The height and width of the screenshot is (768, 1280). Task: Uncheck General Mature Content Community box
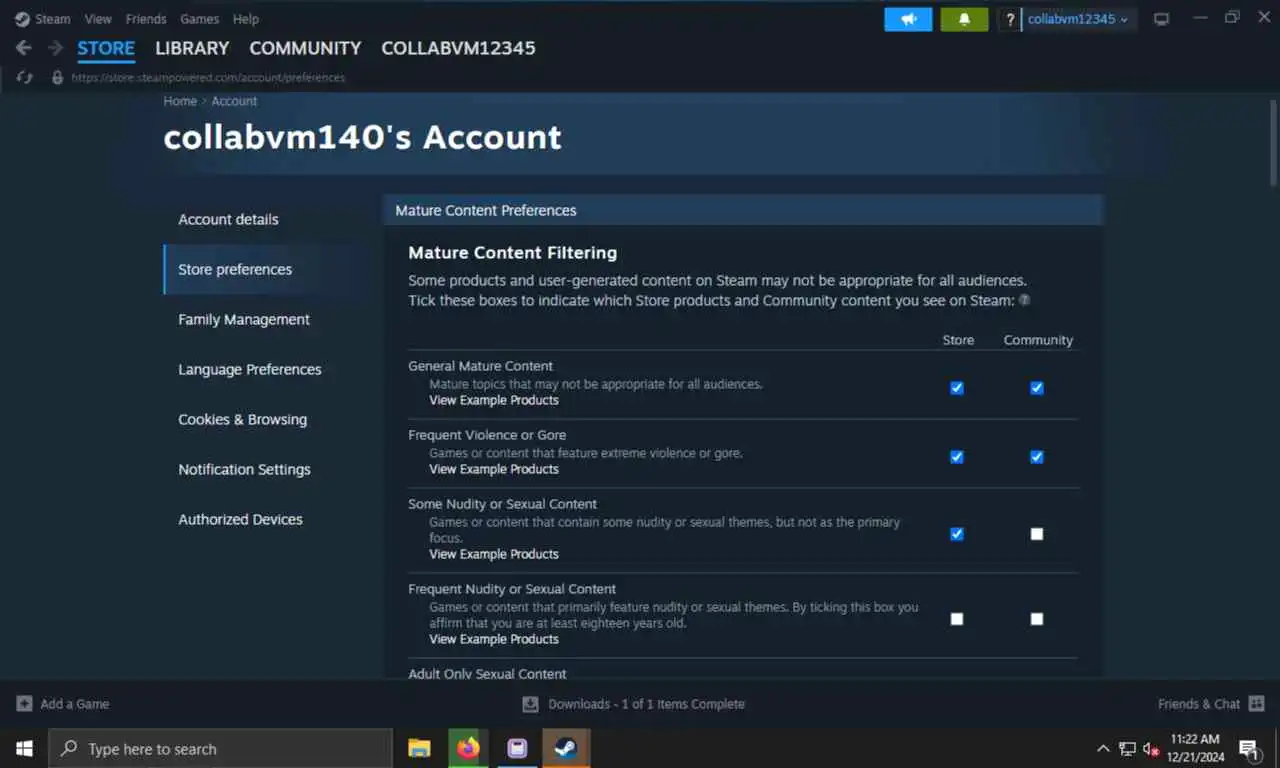pyautogui.click(x=1037, y=388)
